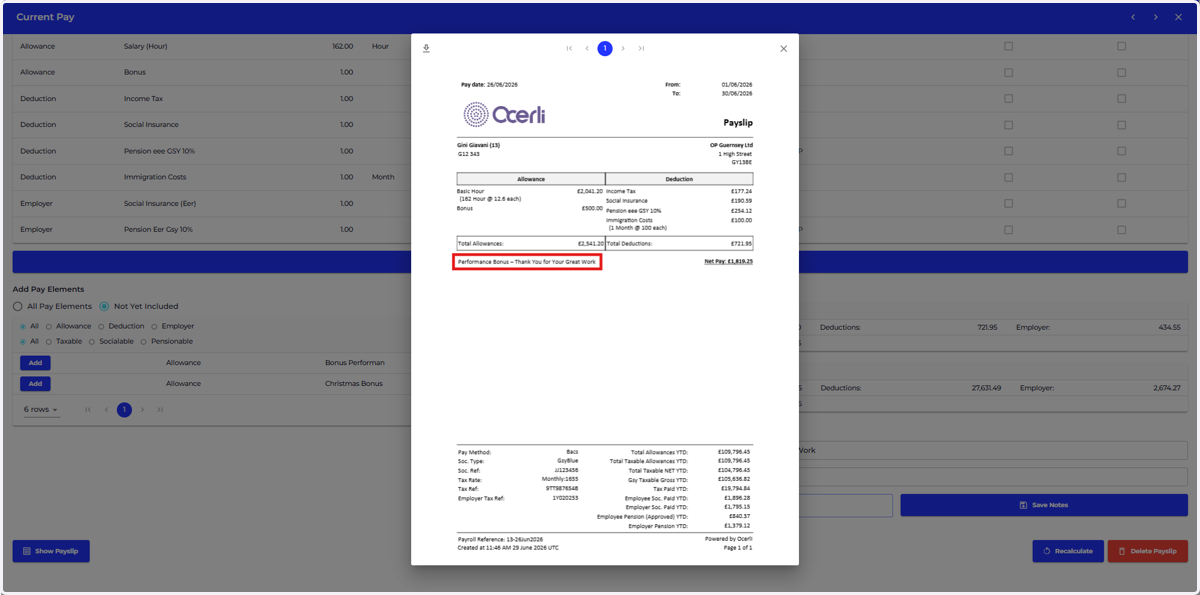Select the All radio beside Allowance
Screen dimensions: 1200x595
pyautogui.click(x=24, y=326)
